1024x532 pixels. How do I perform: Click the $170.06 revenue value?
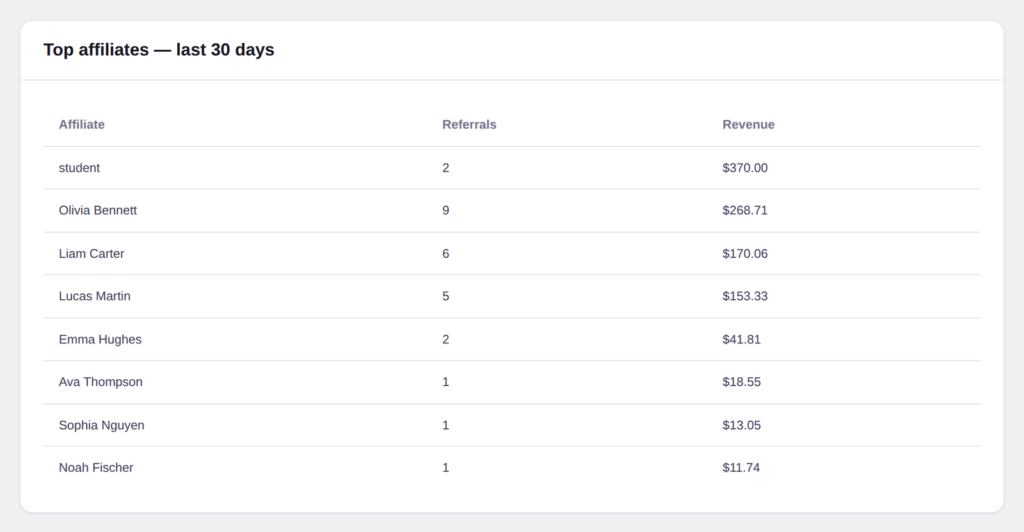(x=745, y=253)
